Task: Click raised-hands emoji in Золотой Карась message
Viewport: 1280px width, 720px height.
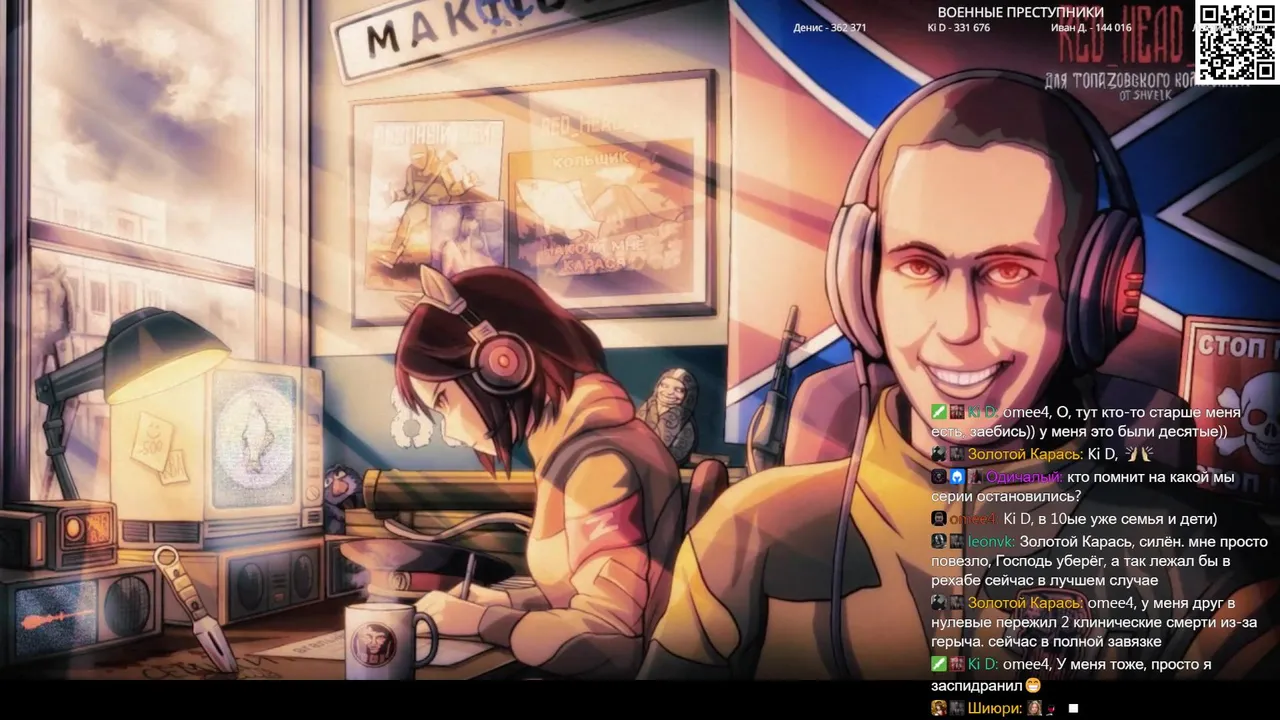Action: [1137, 454]
